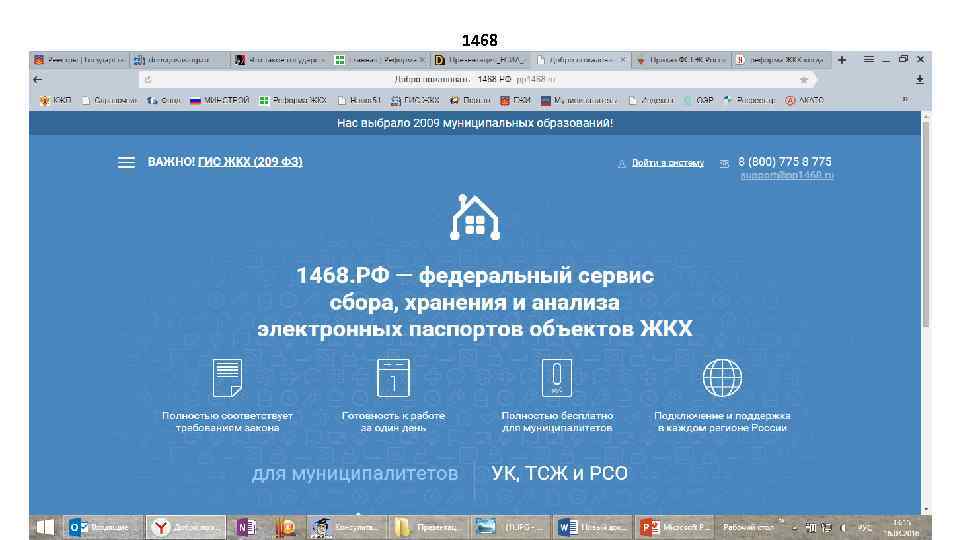Viewport: 960px width, 540px height.
Task: Expand the bookmarks bar overflow chevron
Action: [x=905, y=99]
